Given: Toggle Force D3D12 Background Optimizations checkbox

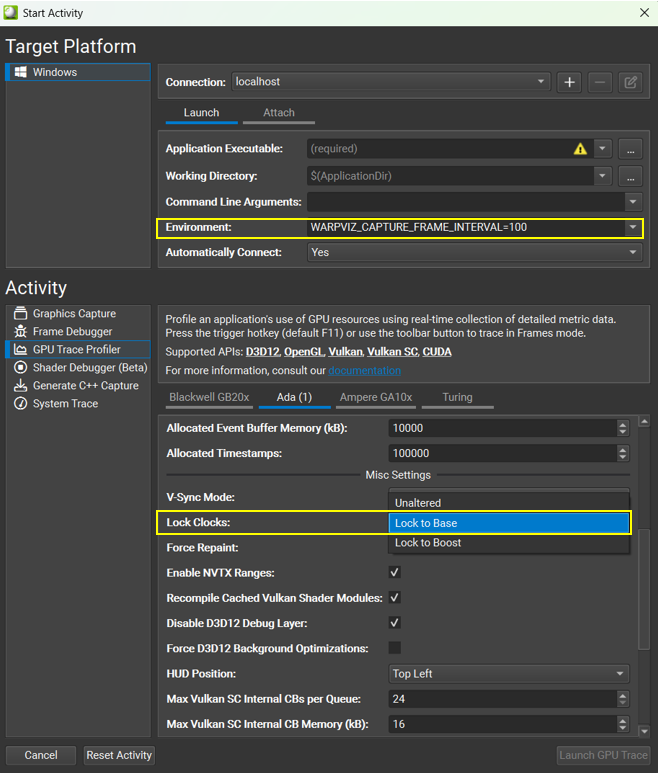Looking at the screenshot, I should [x=395, y=648].
